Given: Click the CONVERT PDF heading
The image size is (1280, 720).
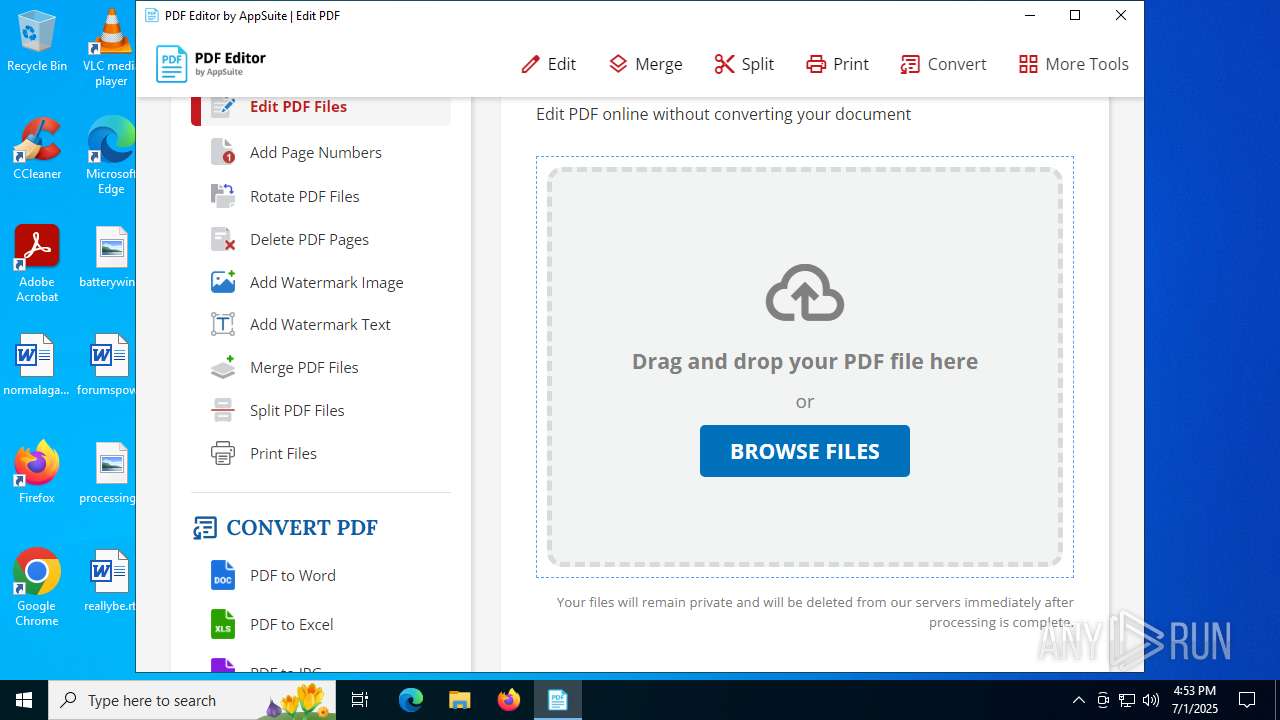Looking at the screenshot, I should tap(302, 528).
